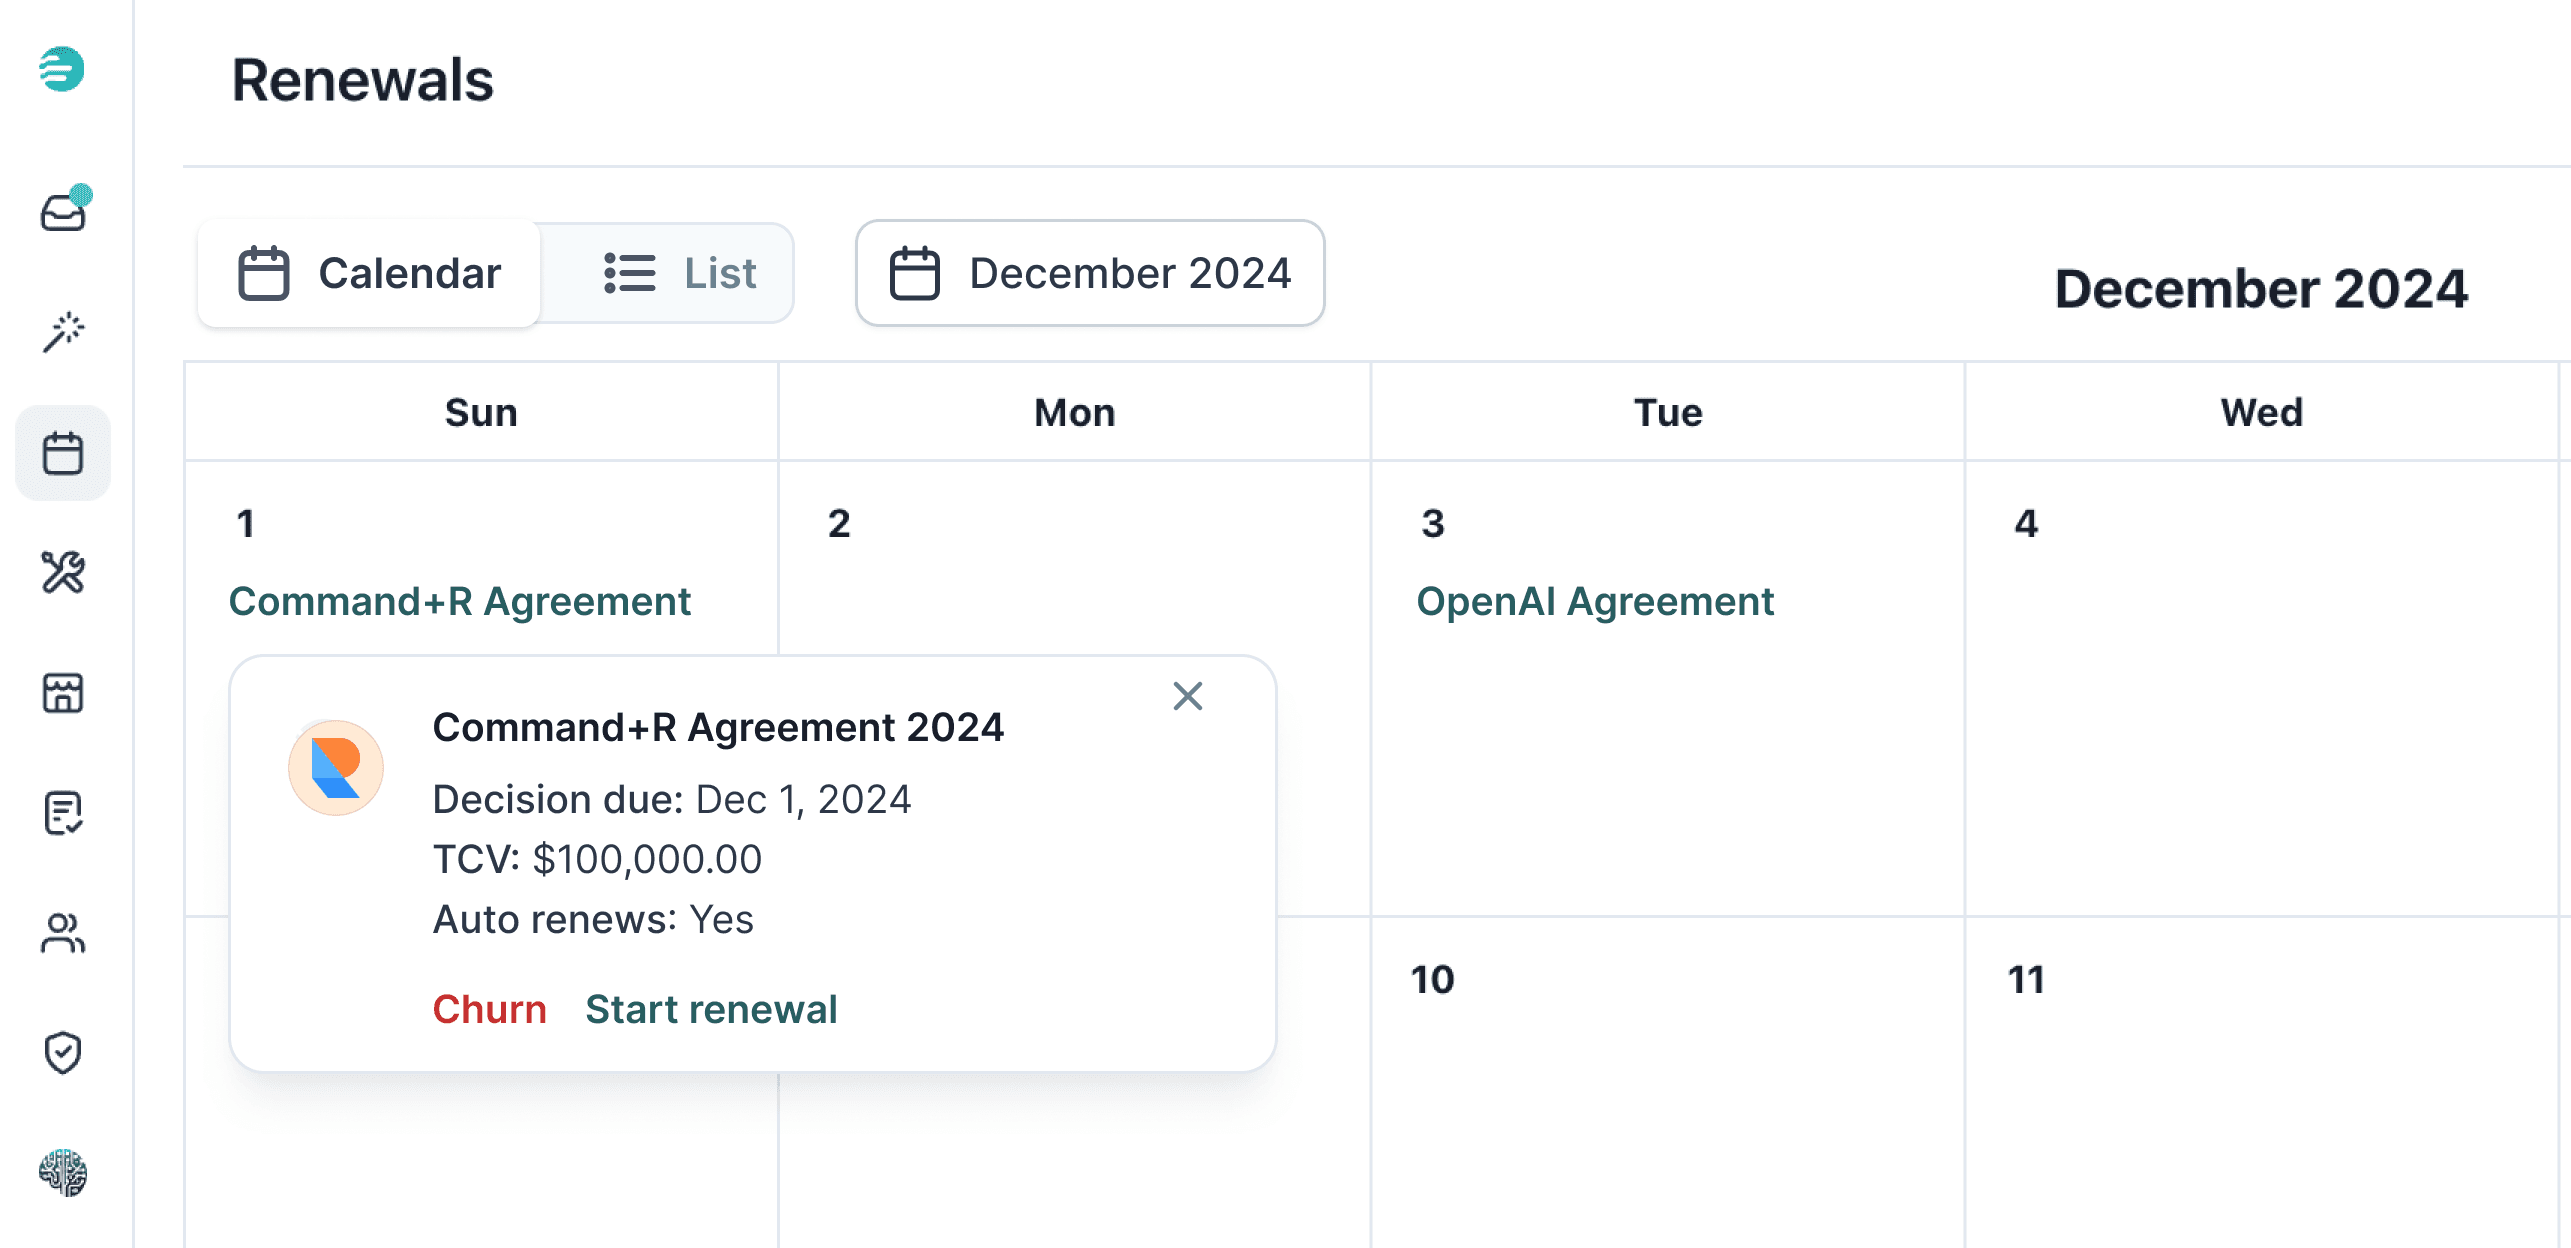Open the tools section in the sidebar
The image size is (2571, 1248).
click(x=63, y=573)
